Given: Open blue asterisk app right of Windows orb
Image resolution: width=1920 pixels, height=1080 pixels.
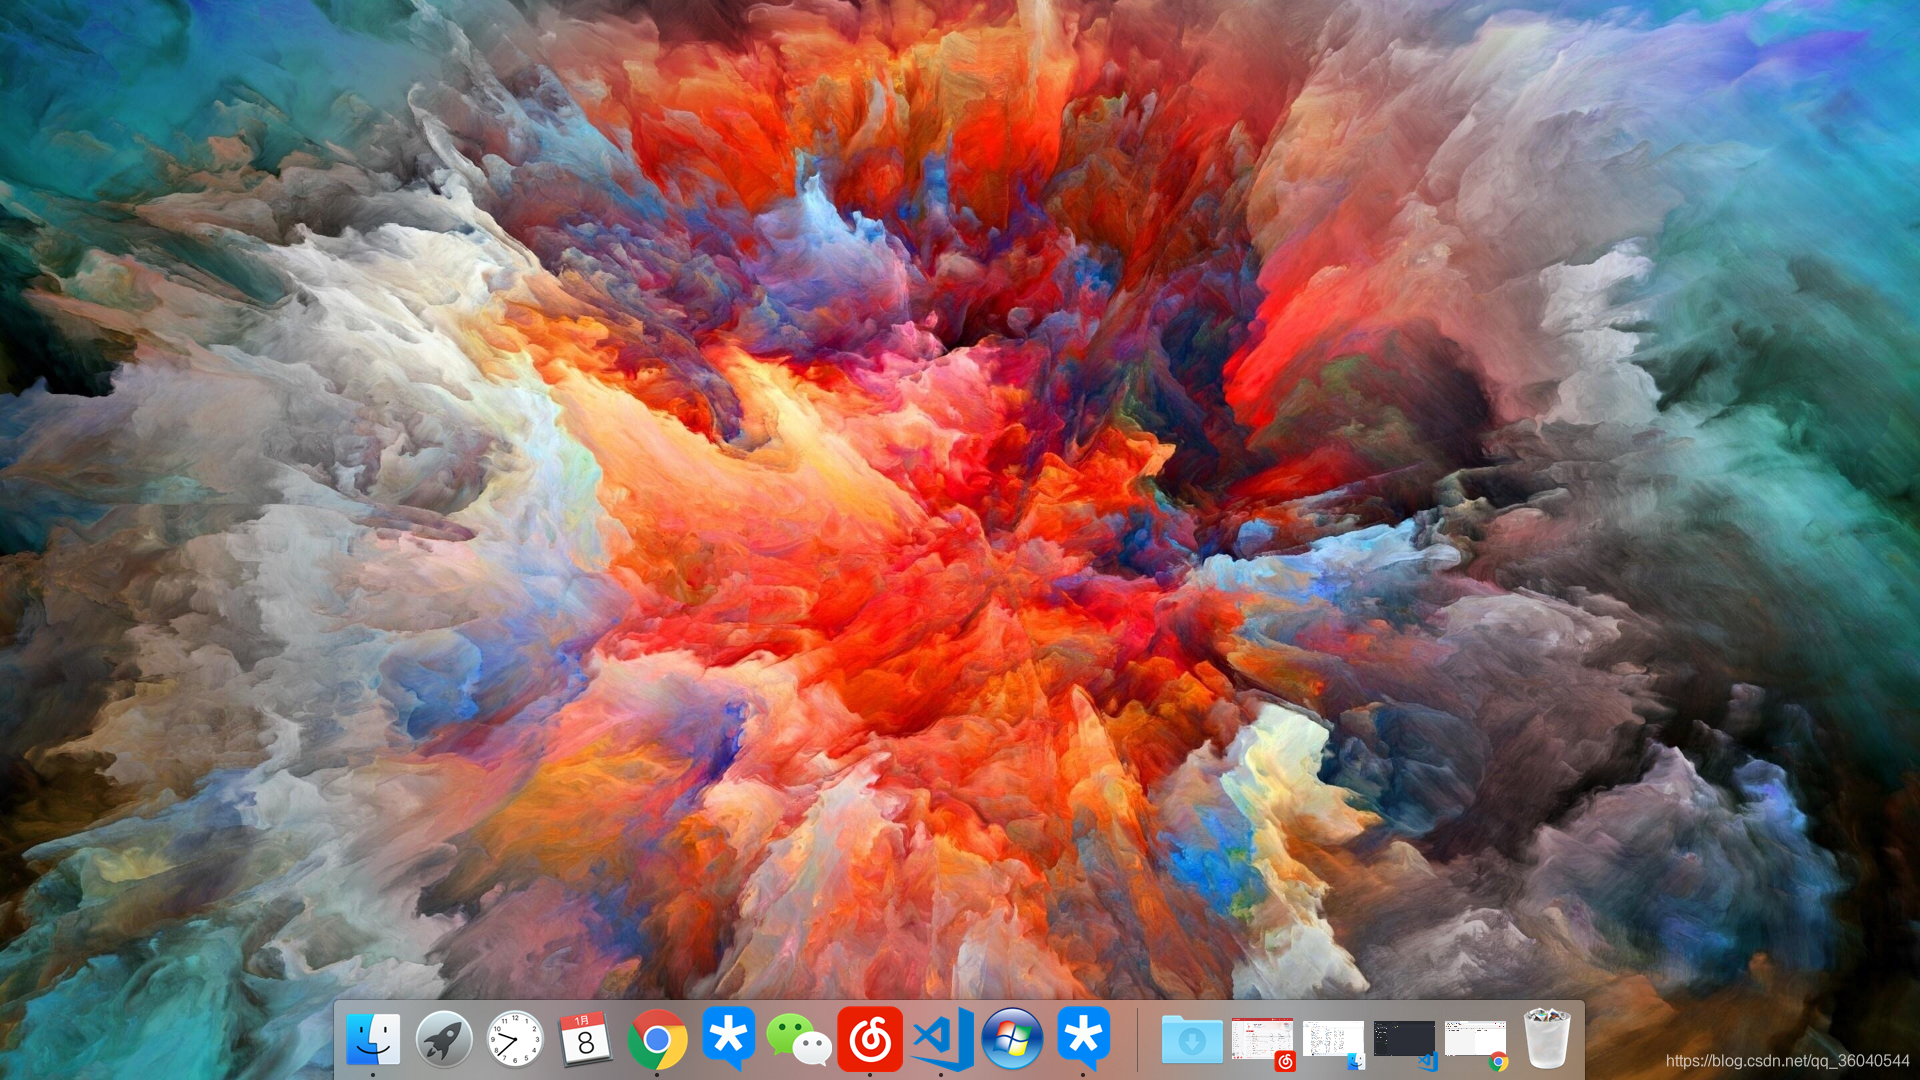Looking at the screenshot, I should [x=1083, y=1037].
